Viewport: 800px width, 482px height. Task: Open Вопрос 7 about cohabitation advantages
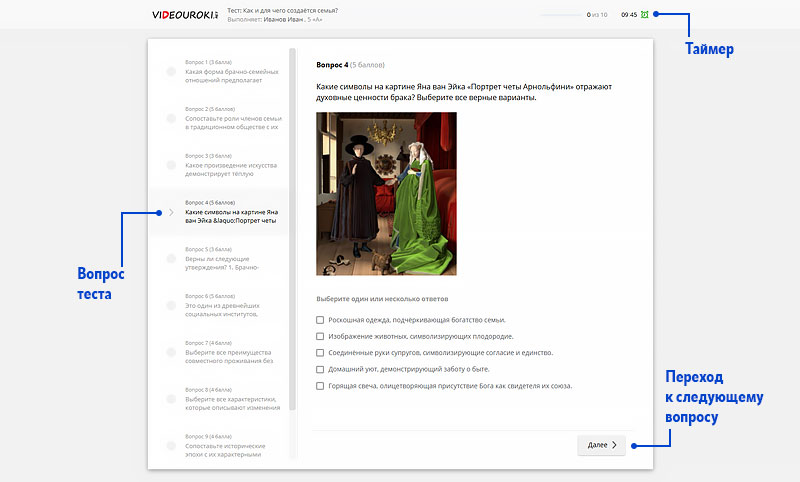[x=218, y=352]
